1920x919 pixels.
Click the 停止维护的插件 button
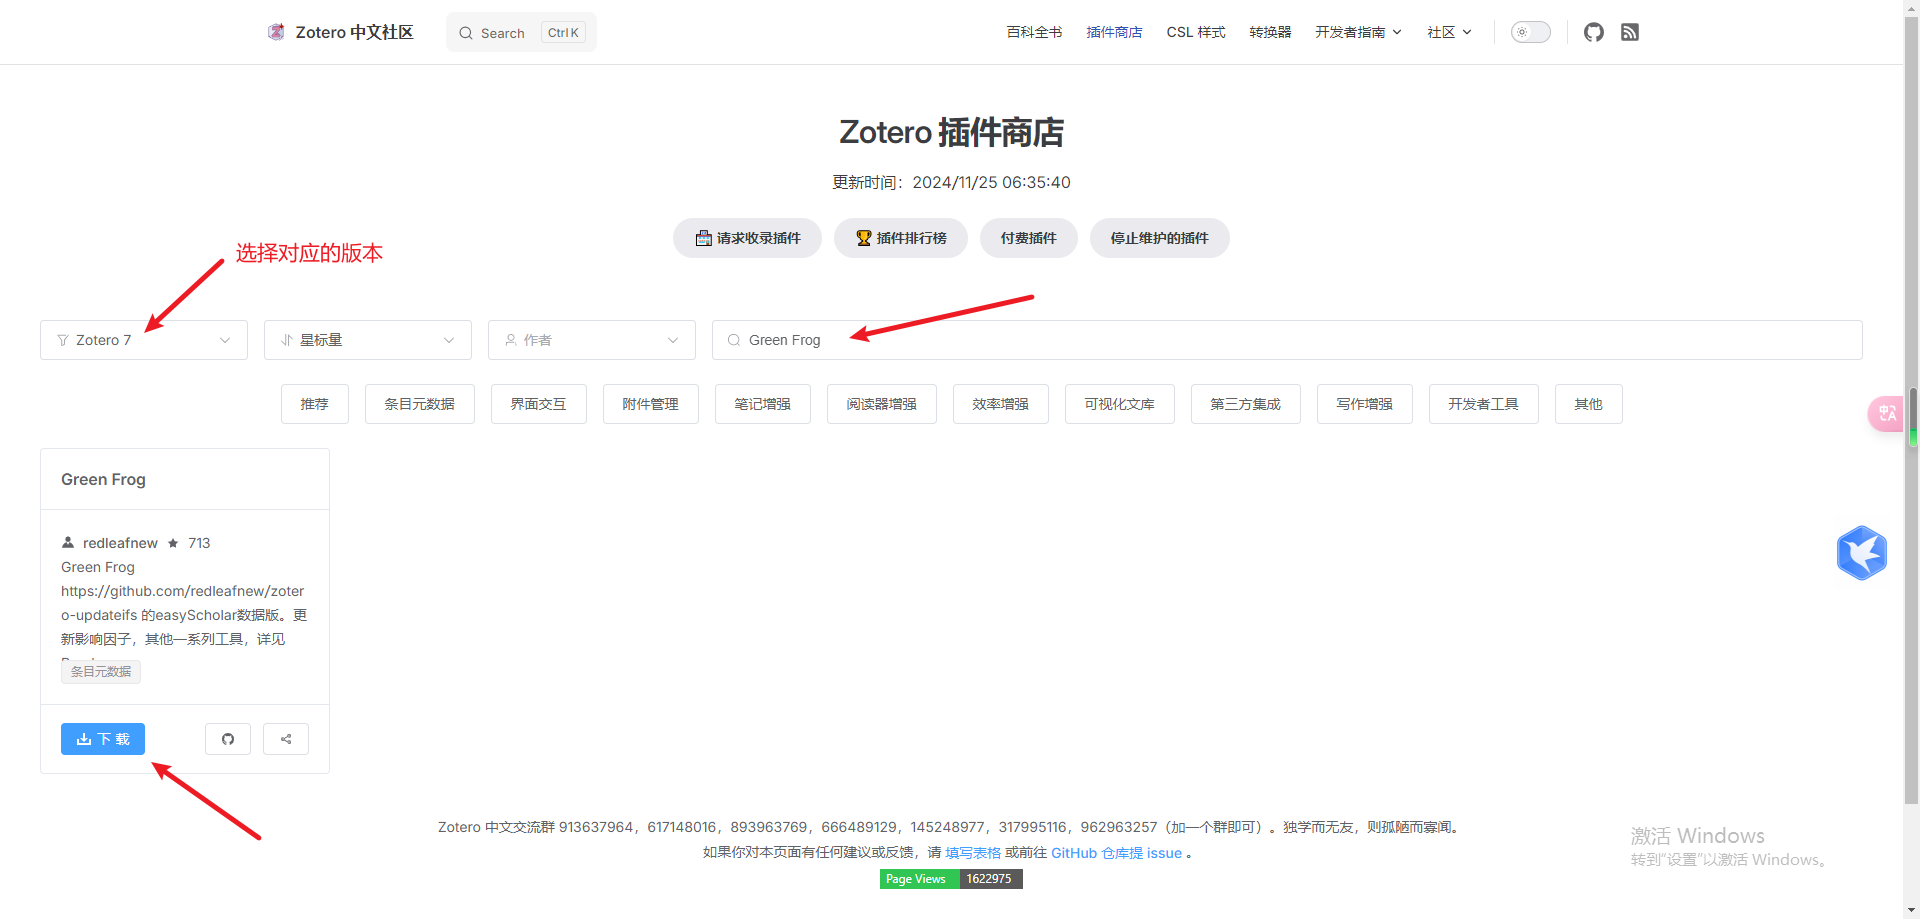(1160, 238)
